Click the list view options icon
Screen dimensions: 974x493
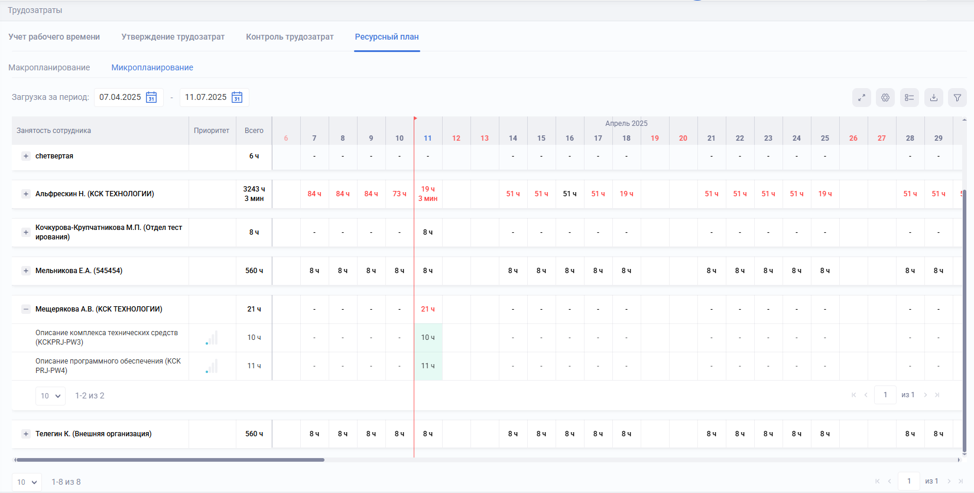point(909,97)
